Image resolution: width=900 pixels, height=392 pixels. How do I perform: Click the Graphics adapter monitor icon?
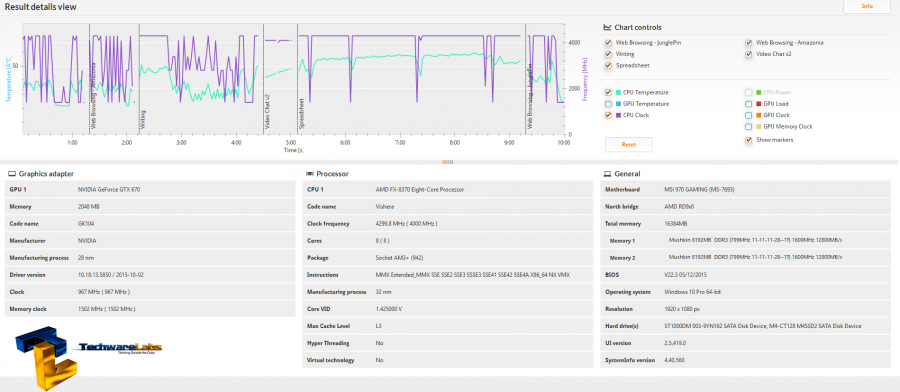[x=11, y=174]
